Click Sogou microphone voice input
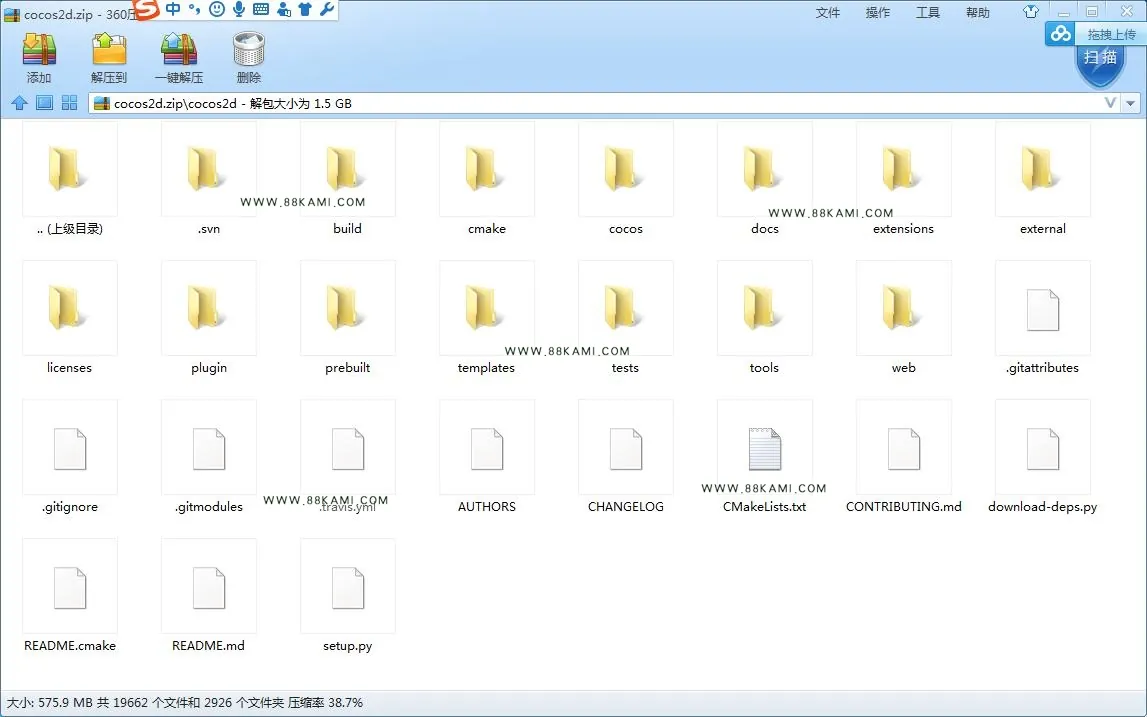1147x717 pixels. 238,9
